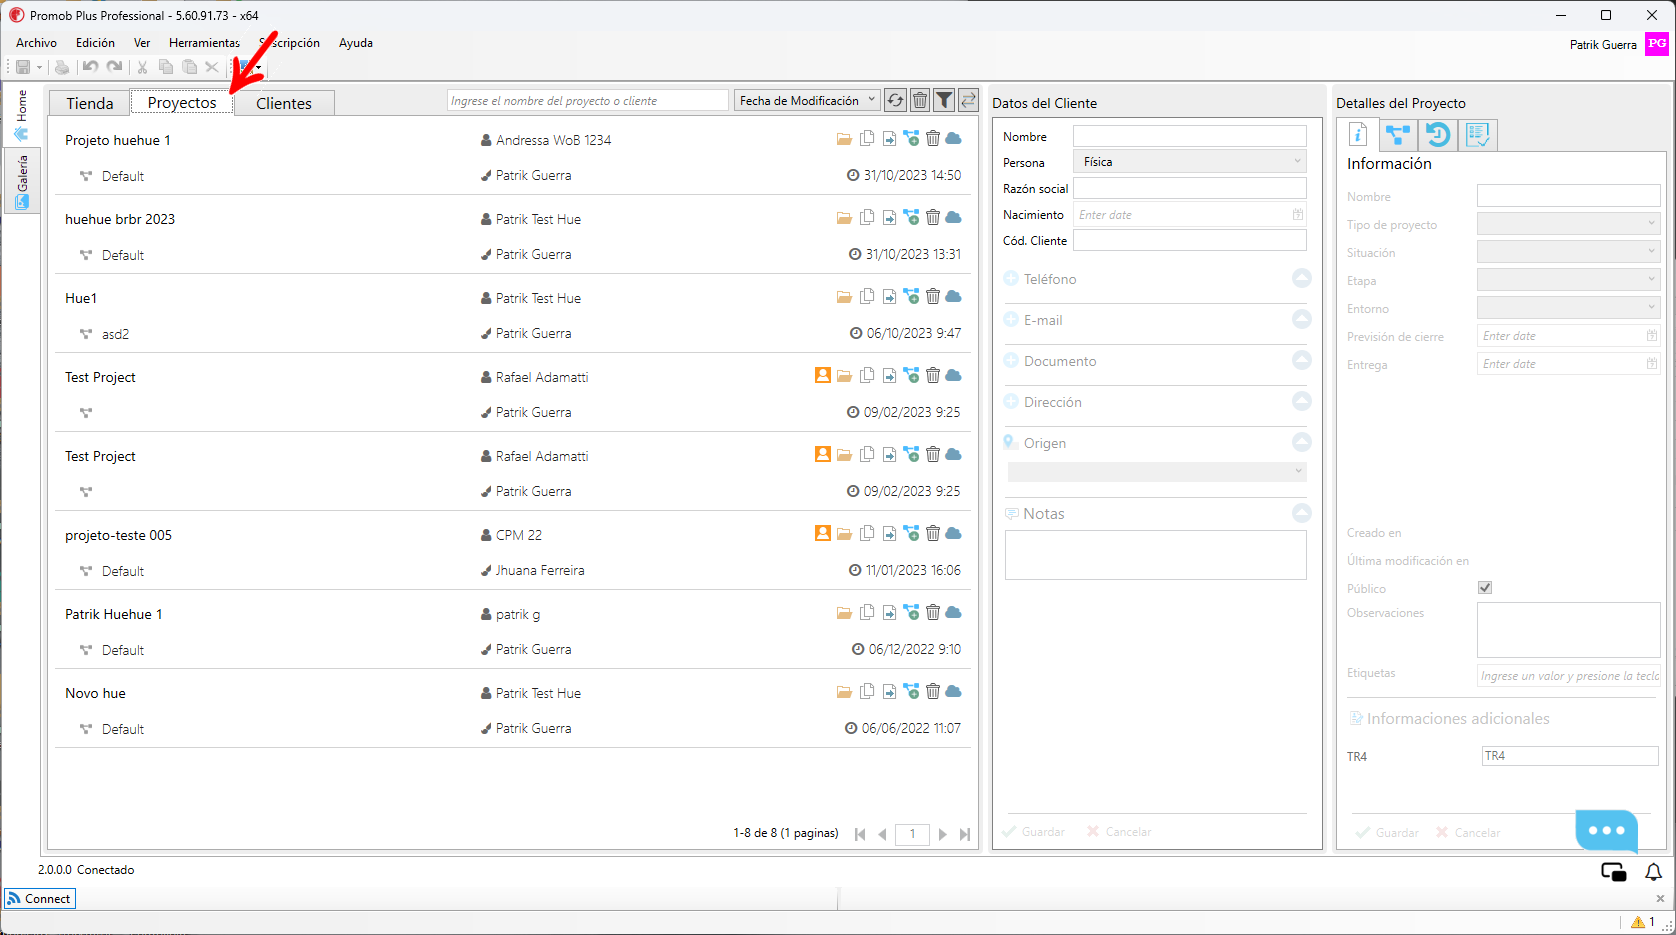Open Tipo de proyecto dropdown
Image resolution: width=1676 pixels, height=935 pixels.
pyautogui.click(x=1568, y=224)
